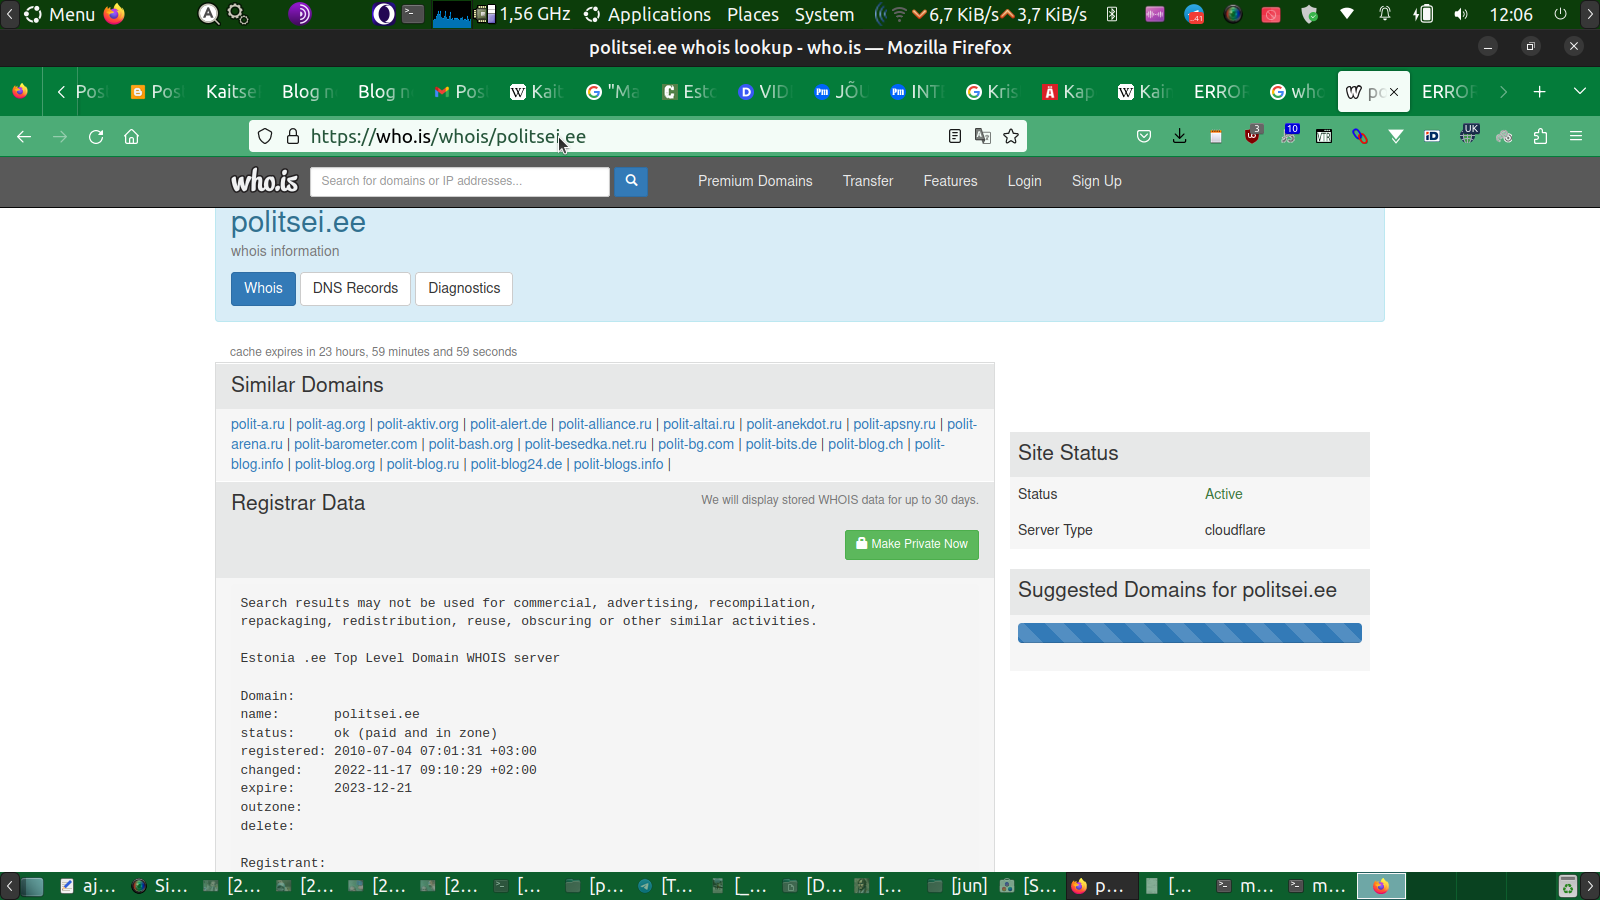
Task: Open the System menu
Action: point(825,14)
